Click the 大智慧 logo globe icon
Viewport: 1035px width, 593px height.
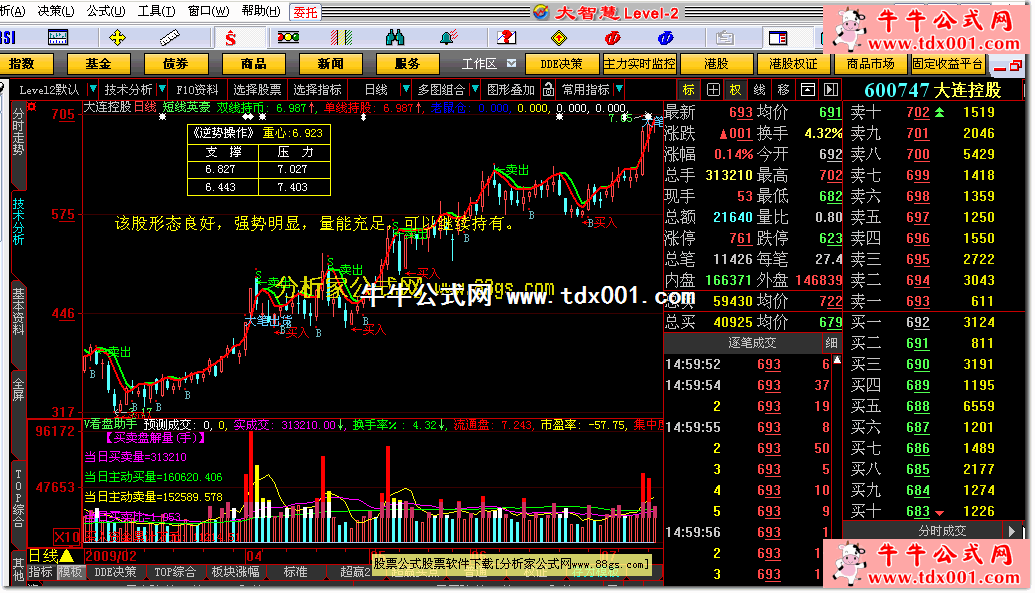pos(541,12)
